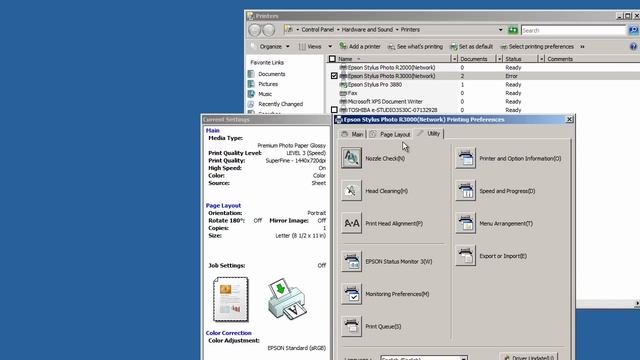Viewport: 640px width, 360px height.
Task: Select the Utility tab
Action: tap(429, 133)
